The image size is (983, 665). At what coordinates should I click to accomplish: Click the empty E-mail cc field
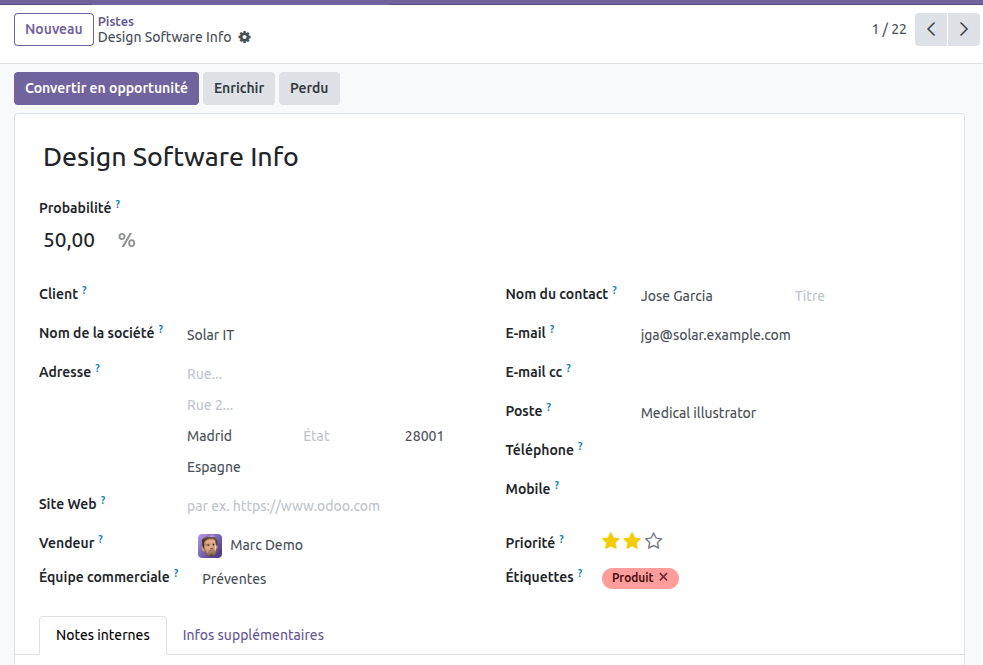(x=789, y=374)
